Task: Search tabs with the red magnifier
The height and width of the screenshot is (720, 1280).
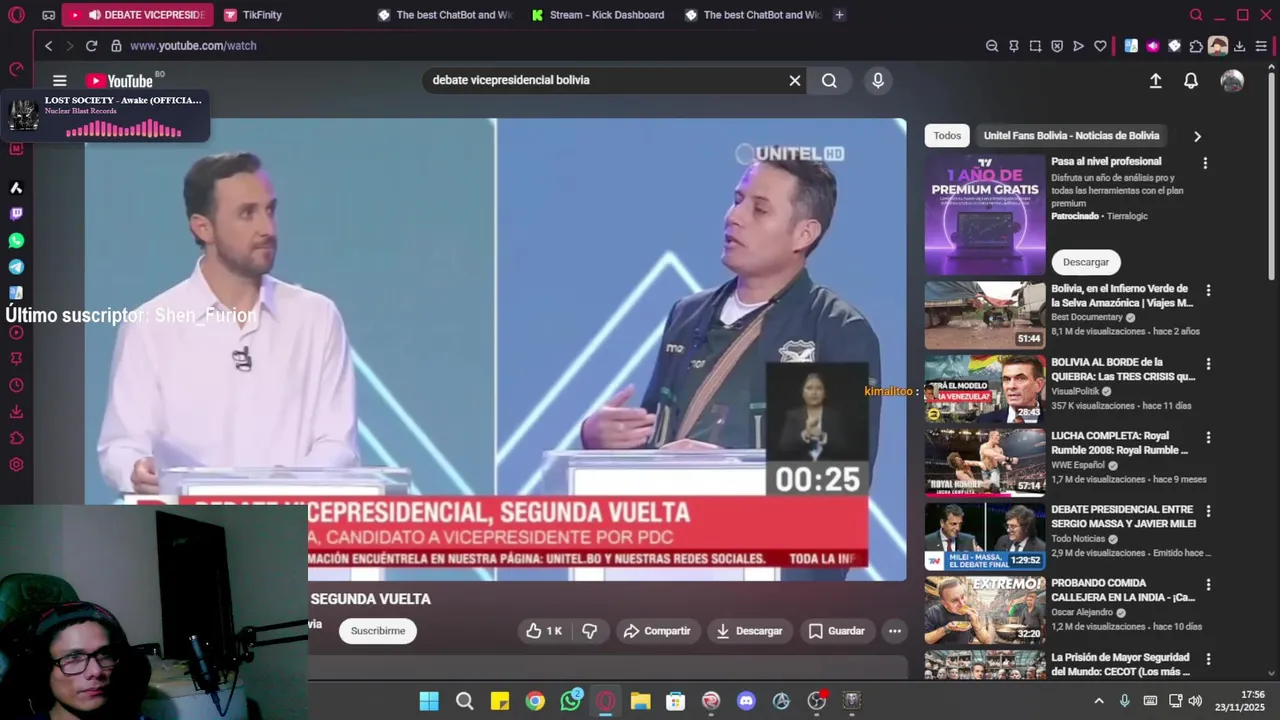Action: click(x=1196, y=15)
